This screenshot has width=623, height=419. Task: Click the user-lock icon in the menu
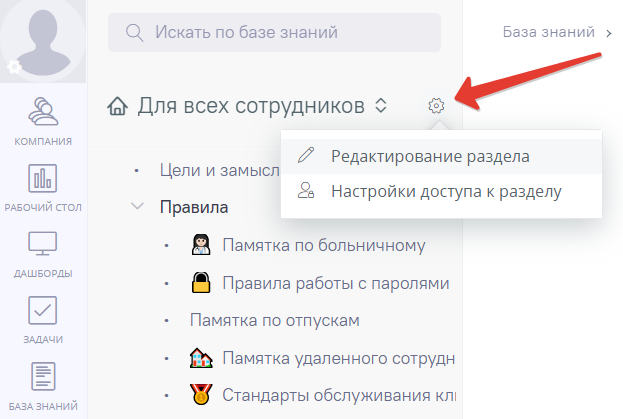306,190
